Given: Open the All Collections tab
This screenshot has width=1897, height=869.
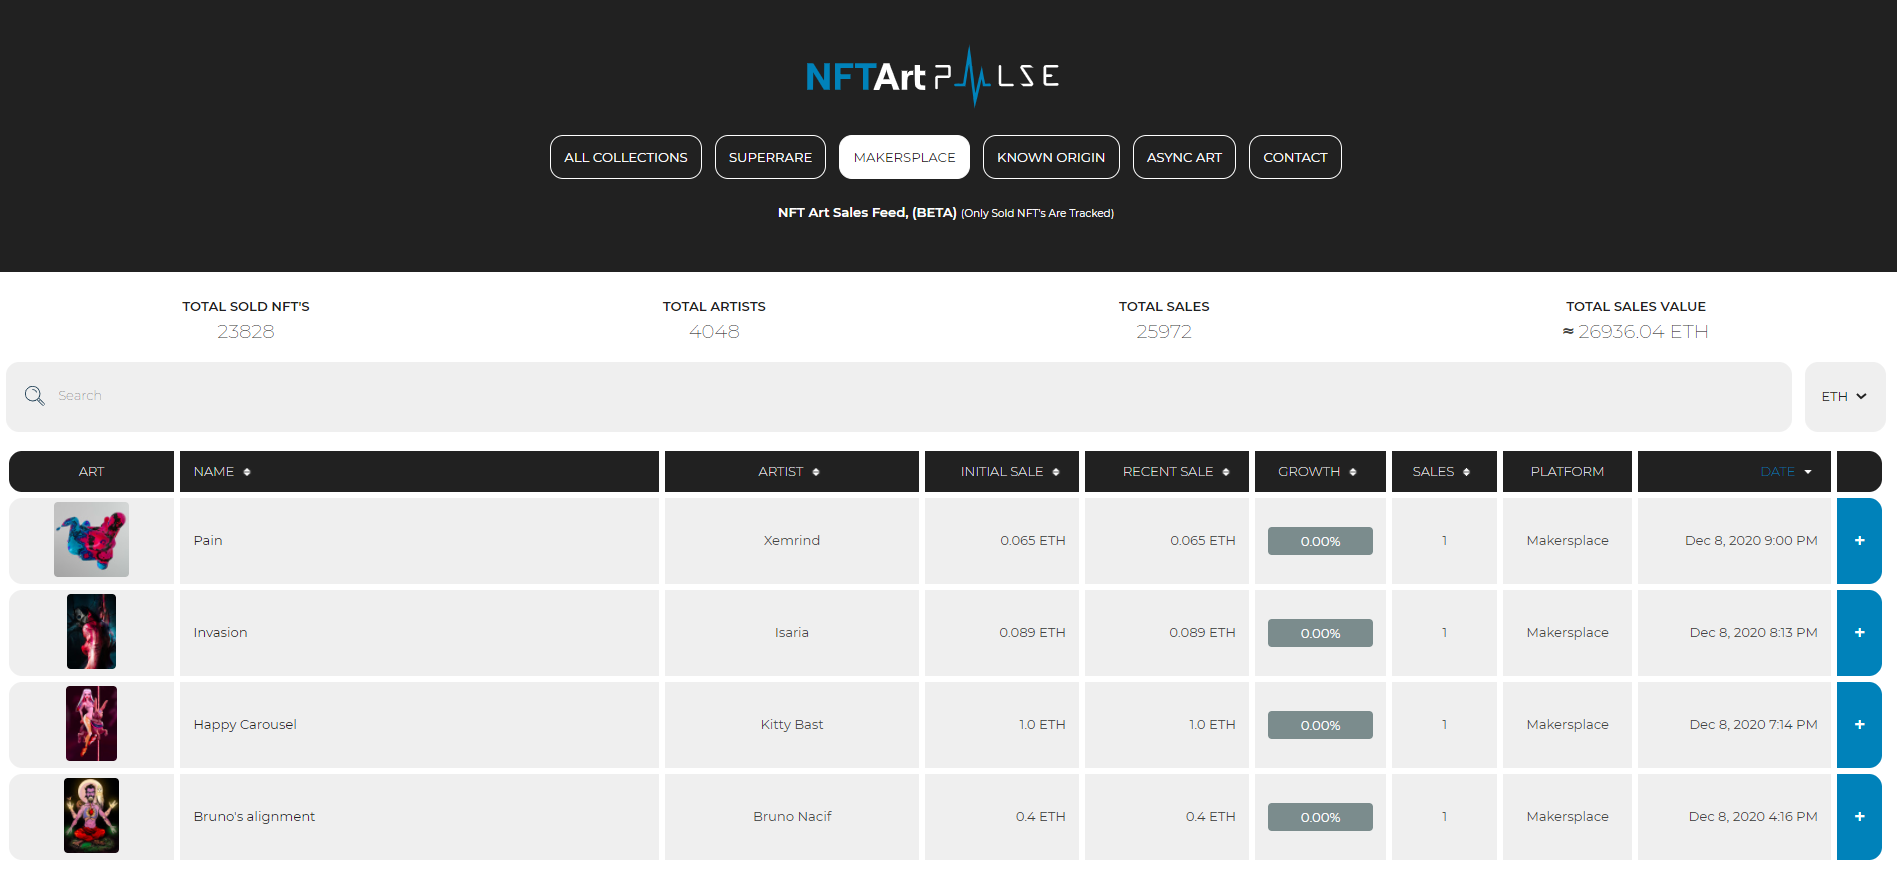Looking at the screenshot, I should tap(626, 157).
